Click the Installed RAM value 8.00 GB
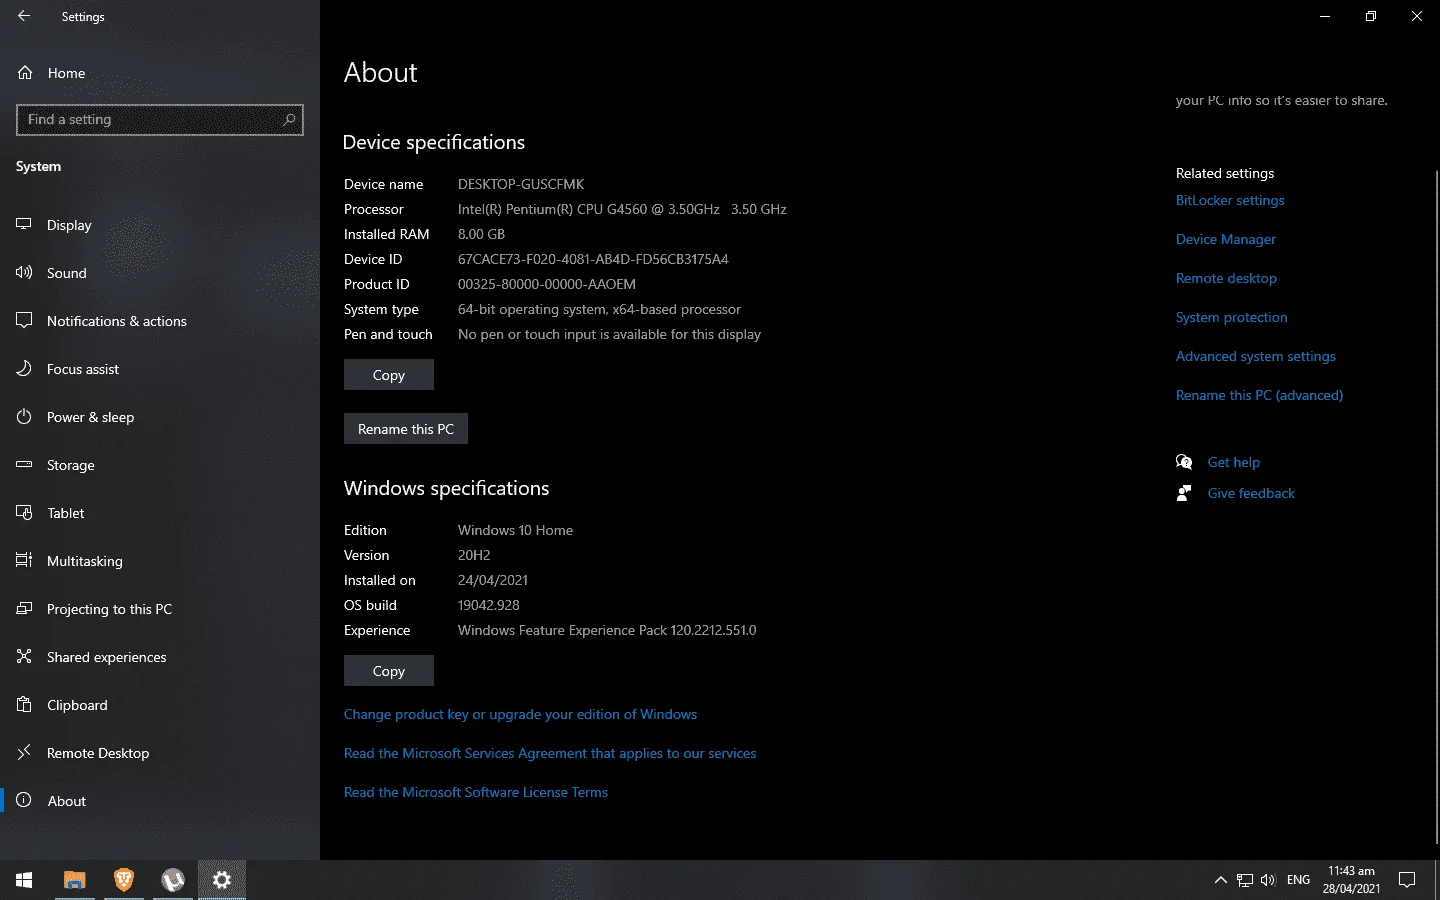Viewport: 1440px width, 900px height. [481, 234]
